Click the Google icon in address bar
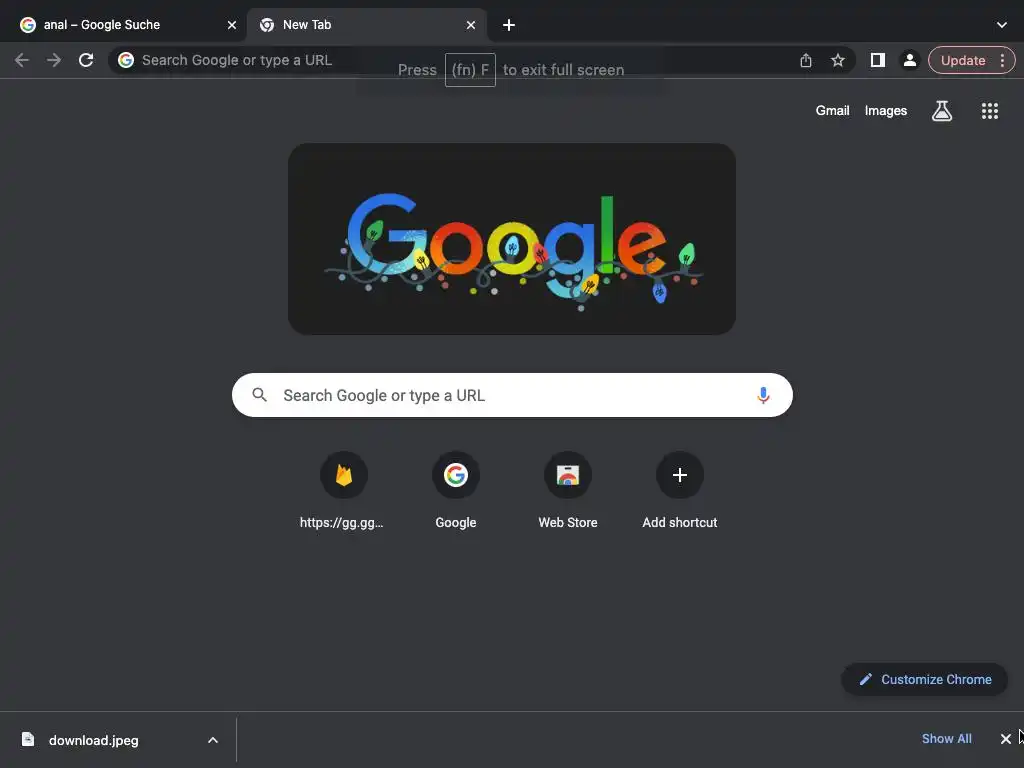 (x=126, y=60)
